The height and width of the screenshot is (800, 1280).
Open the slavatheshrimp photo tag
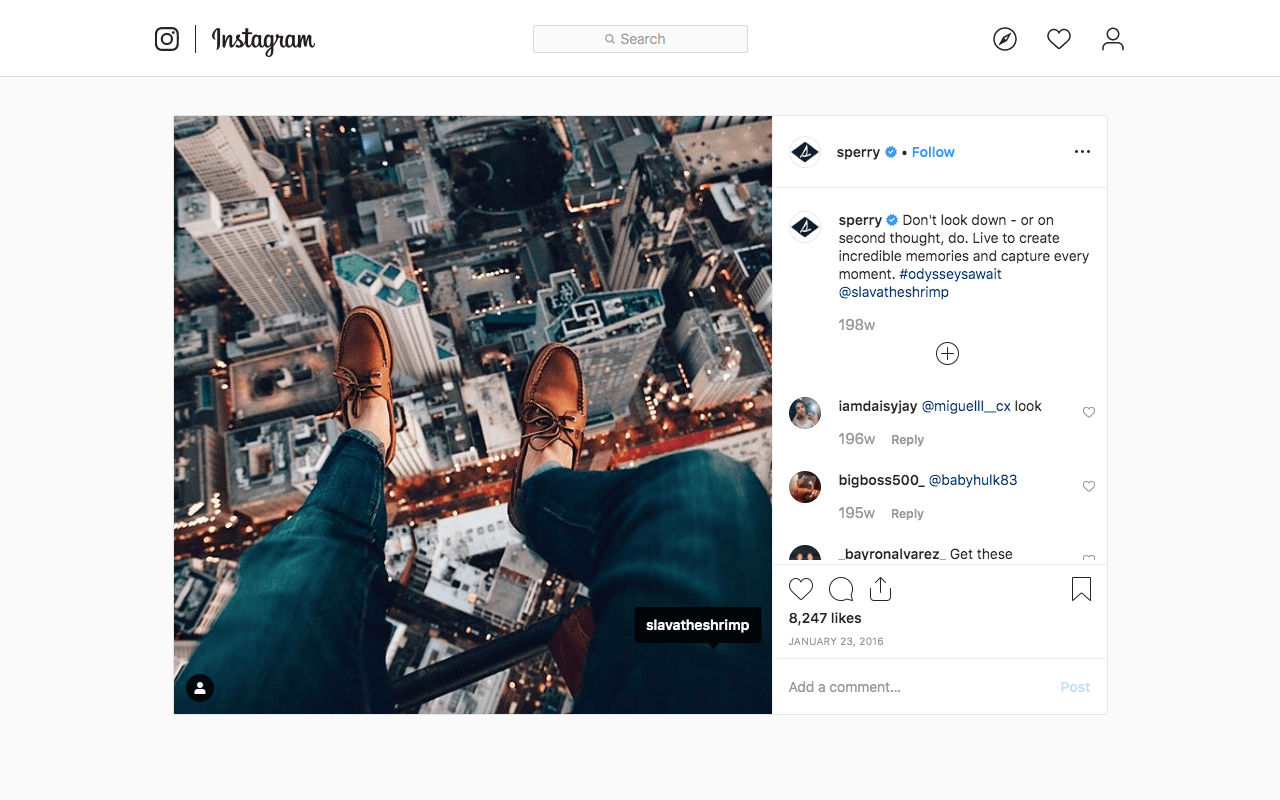(698, 625)
